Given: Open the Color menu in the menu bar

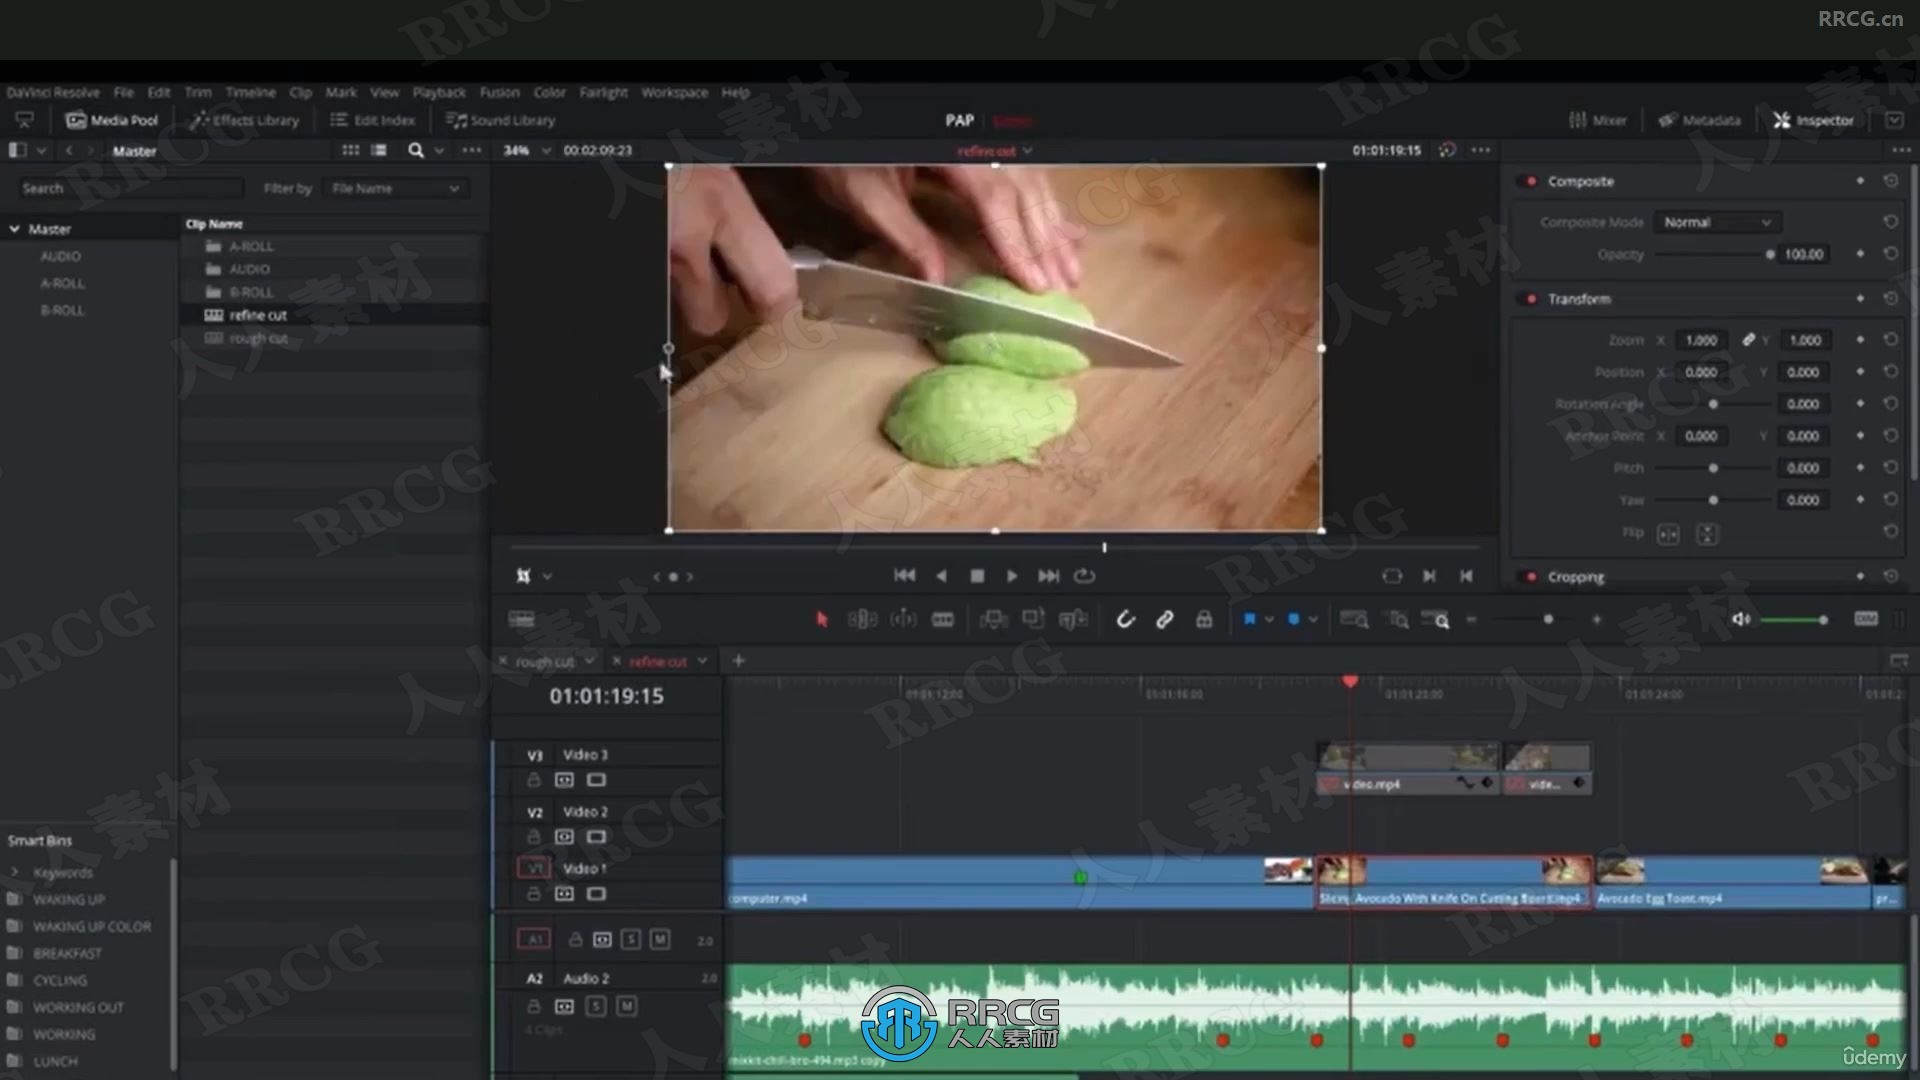Looking at the screenshot, I should tap(549, 91).
